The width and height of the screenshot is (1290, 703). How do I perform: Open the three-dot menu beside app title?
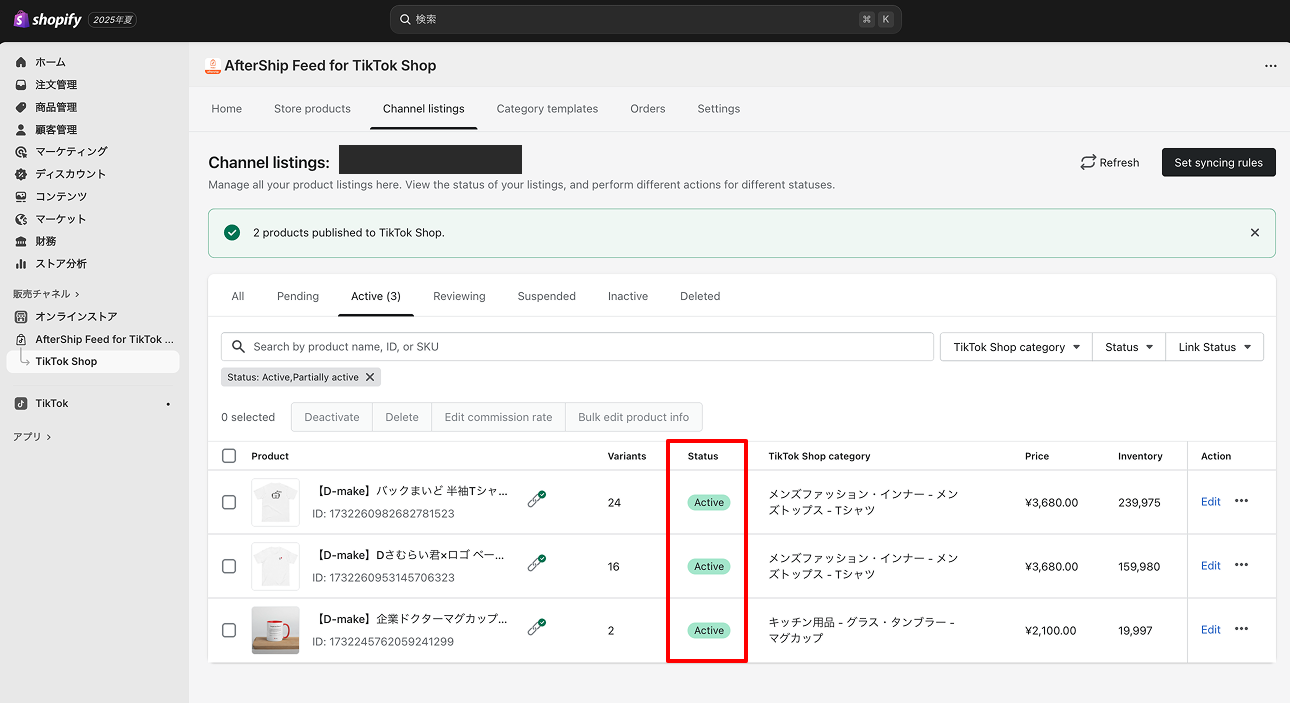click(x=1270, y=66)
